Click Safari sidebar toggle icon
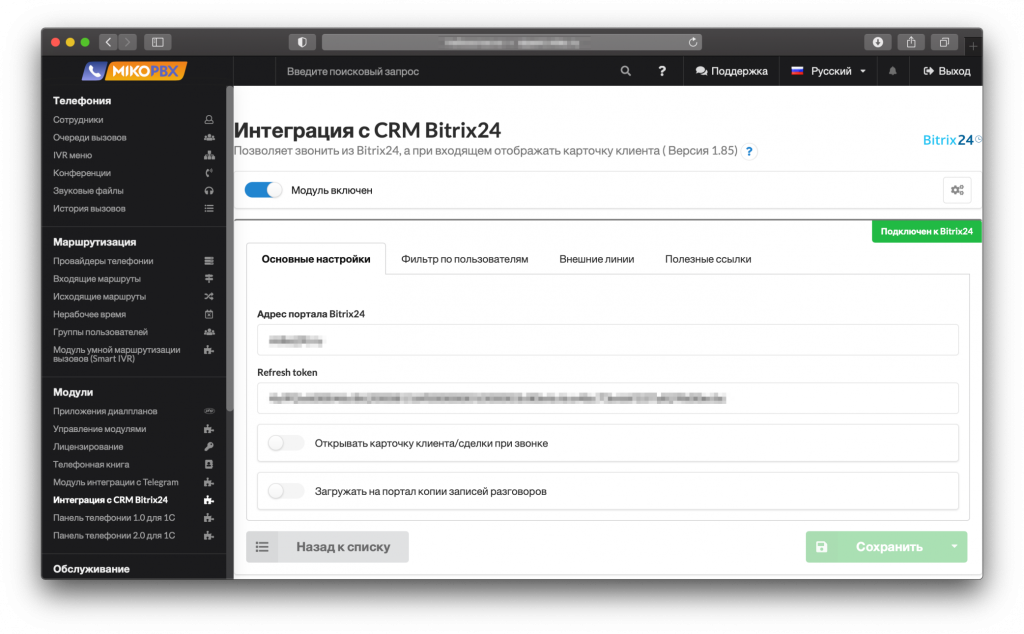 click(158, 42)
